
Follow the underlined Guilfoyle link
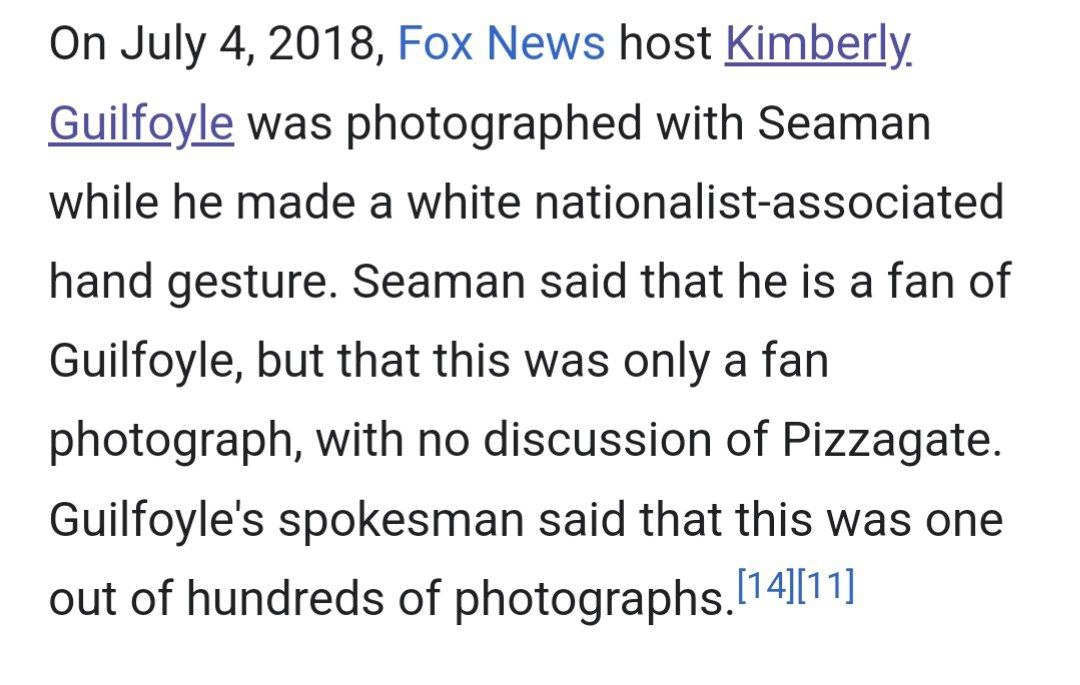141,126
